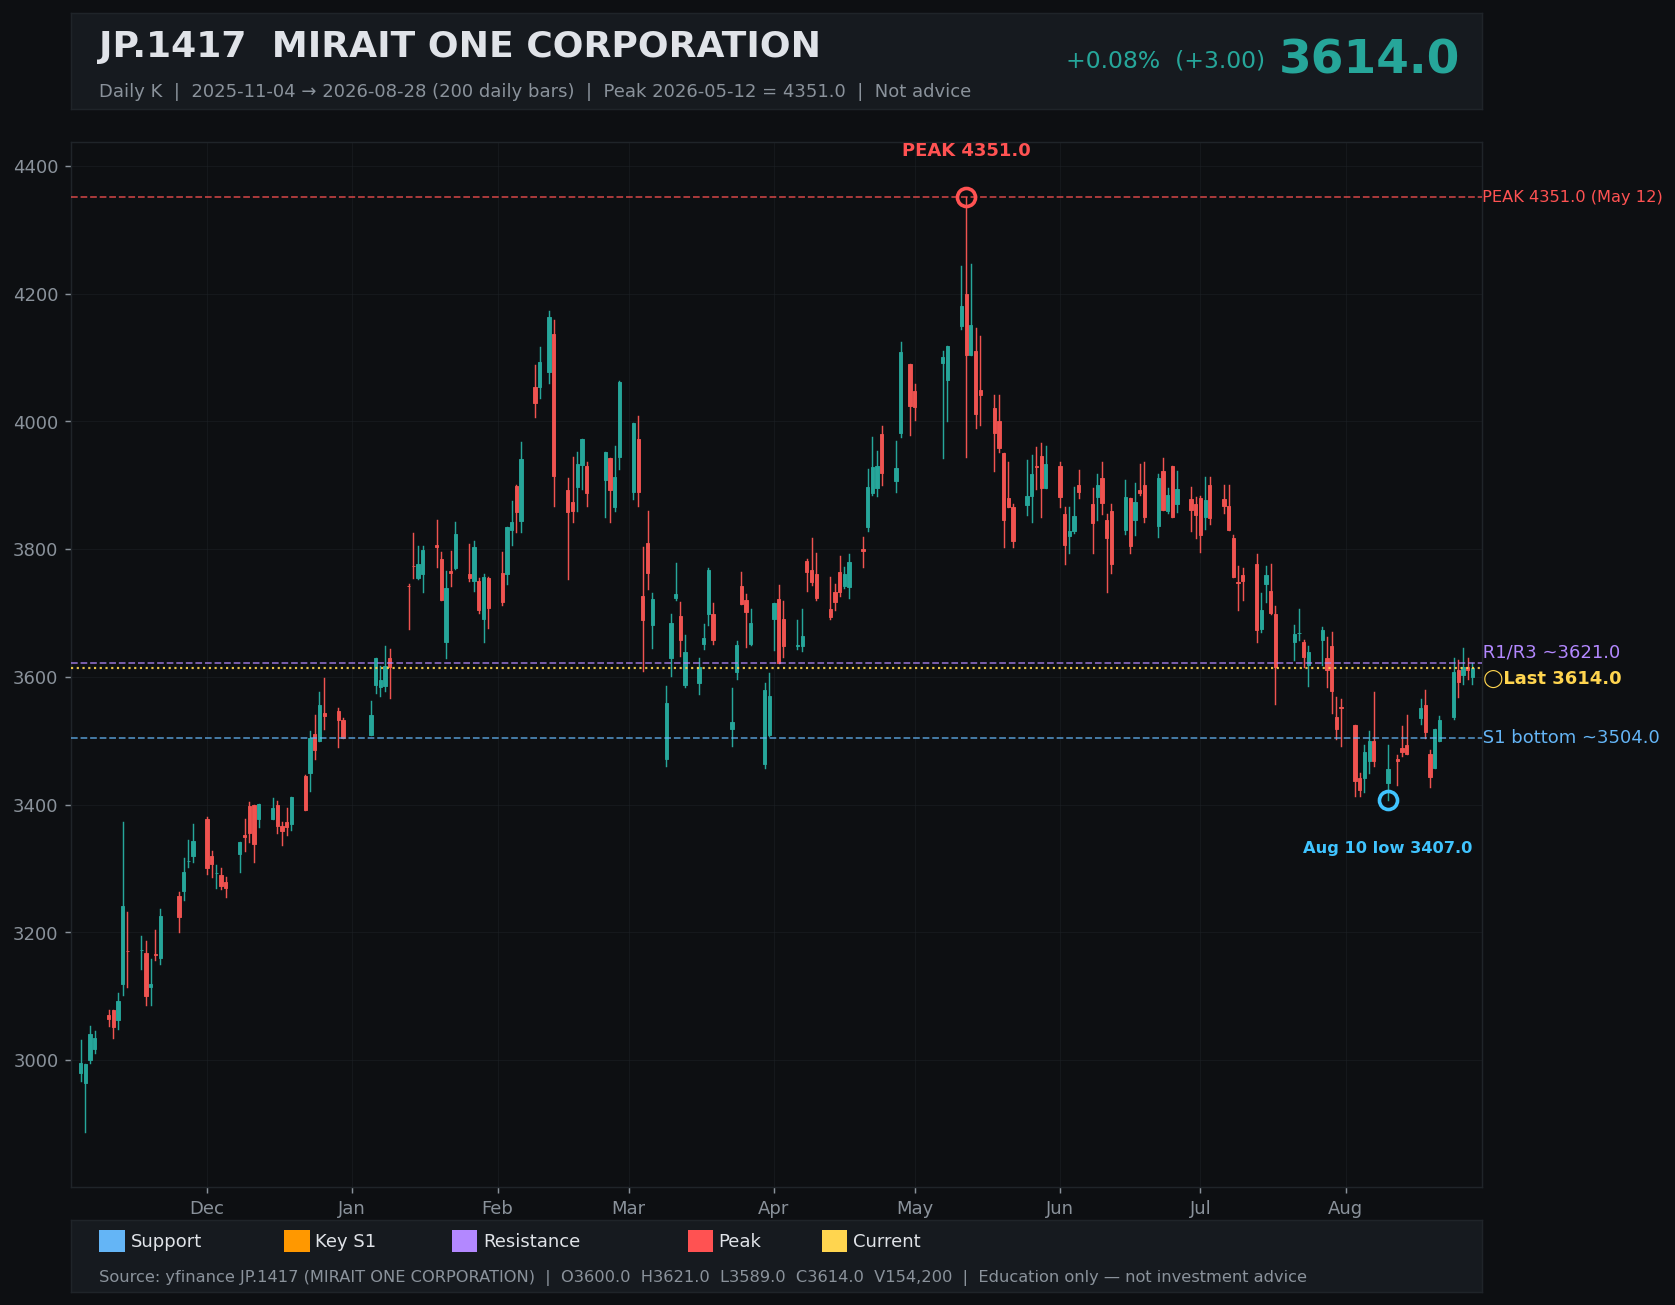The height and width of the screenshot is (1305, 1675).
Task: Click the "PEAK 4351.0 (May 12)" right-side label
Action: [x=1572, y=197]
